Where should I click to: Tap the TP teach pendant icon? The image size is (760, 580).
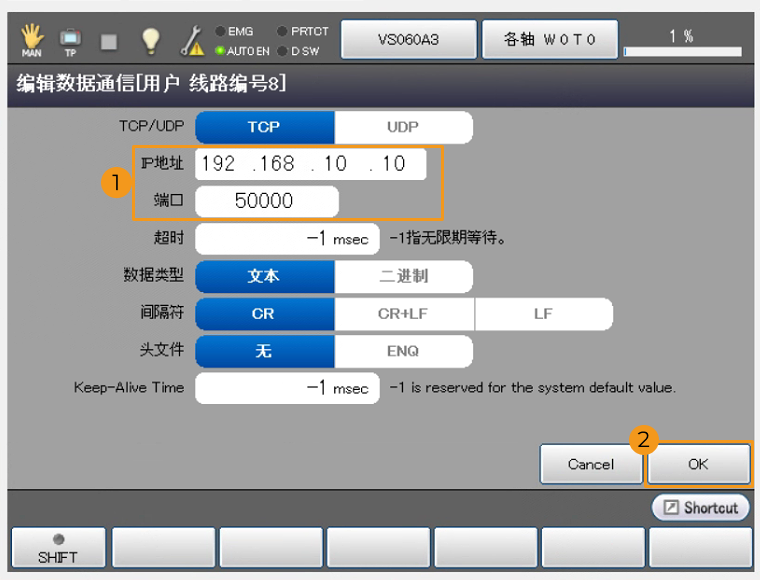coord(70,42)
